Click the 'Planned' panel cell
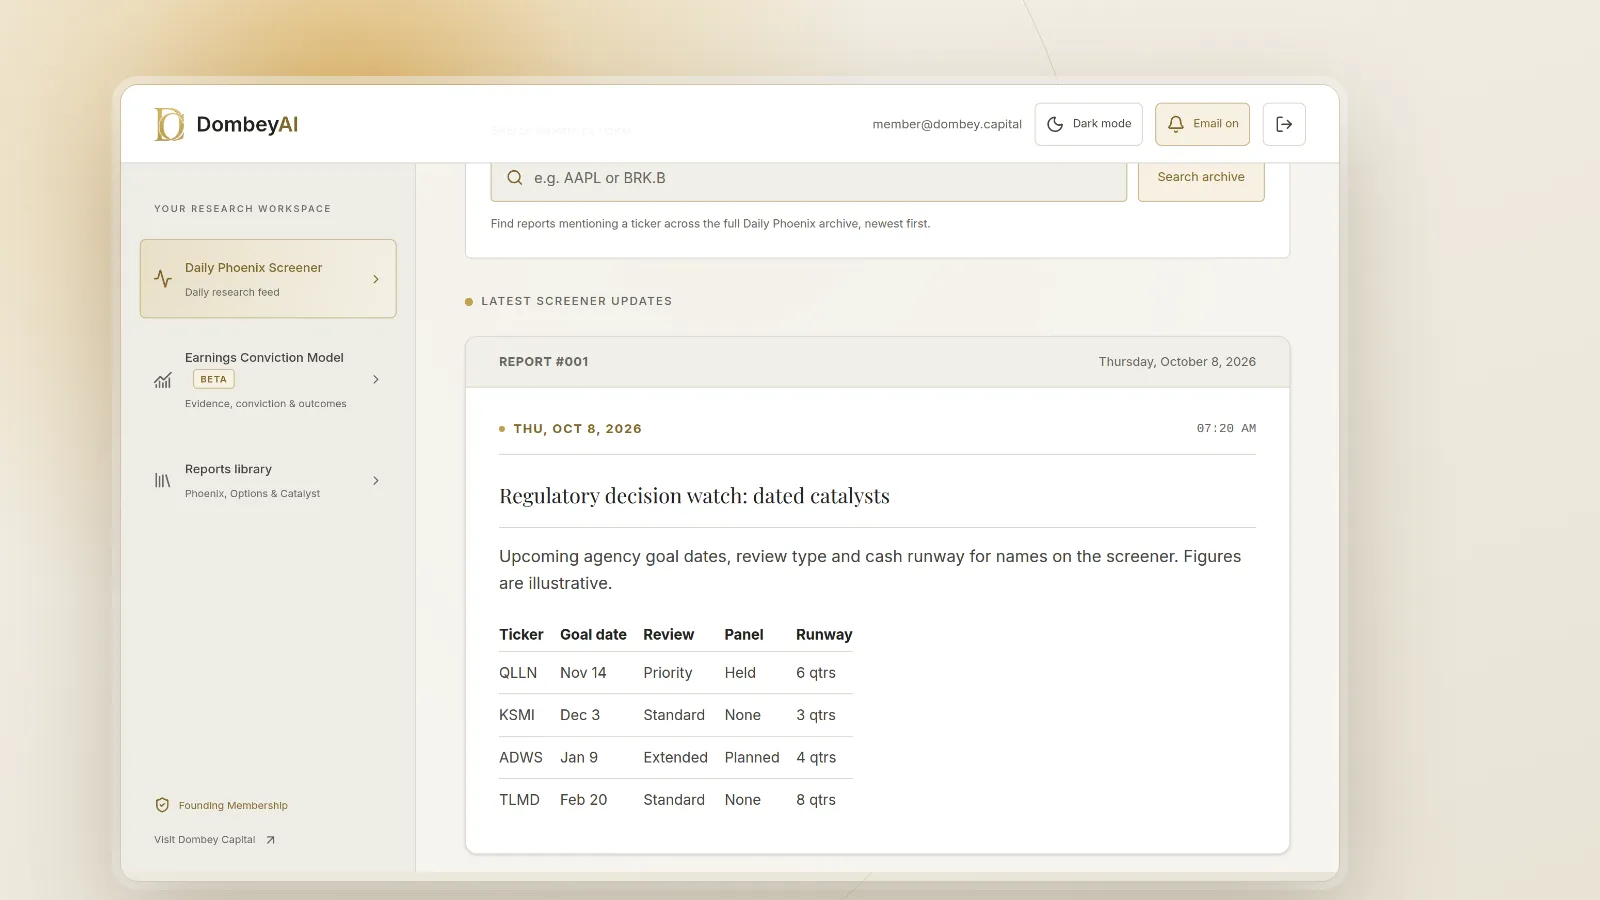1600x900 pixels. click(x=752, y=758)
